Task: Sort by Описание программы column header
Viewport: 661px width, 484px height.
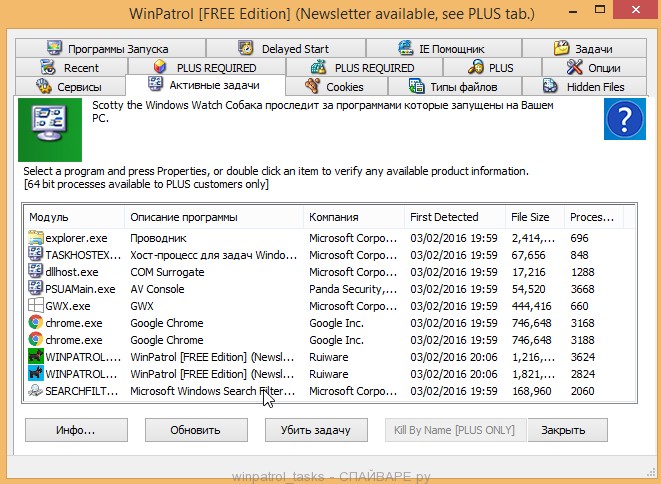Action: tap(214, 217)
